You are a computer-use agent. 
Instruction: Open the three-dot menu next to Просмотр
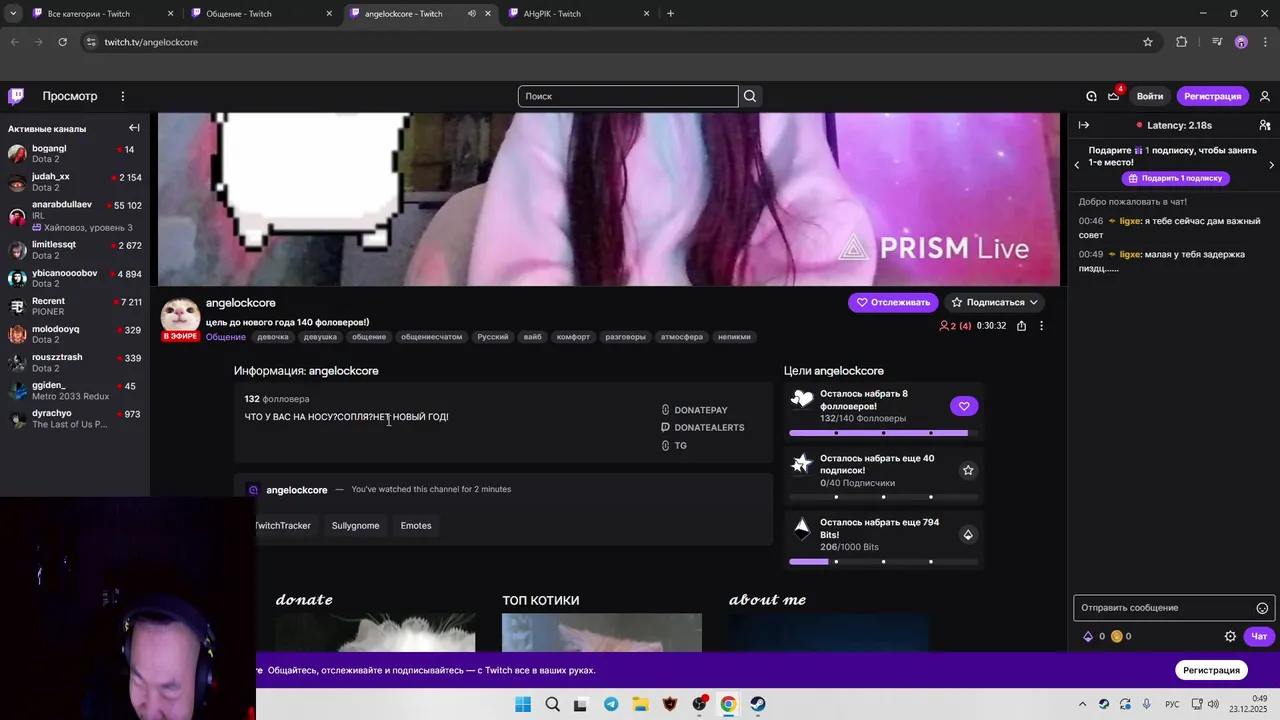[x=123, y=96]
